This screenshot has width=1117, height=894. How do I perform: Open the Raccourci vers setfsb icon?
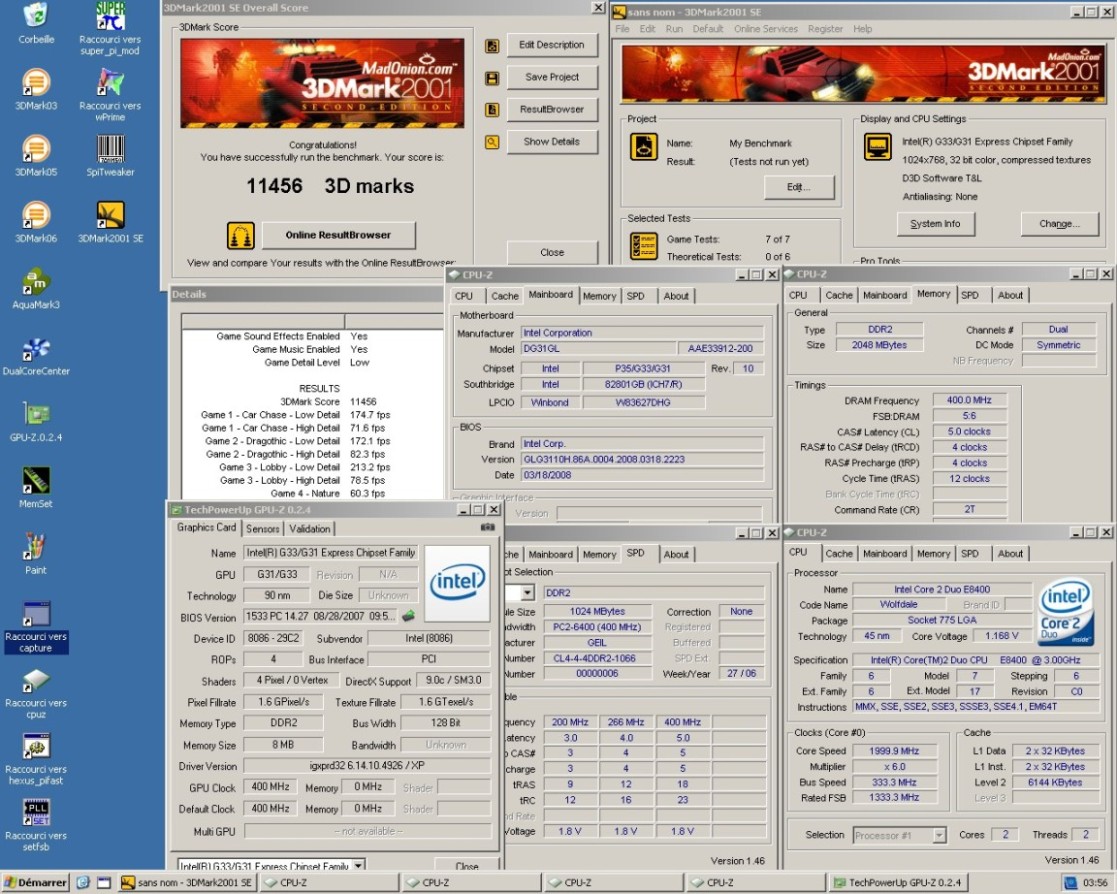36,812
